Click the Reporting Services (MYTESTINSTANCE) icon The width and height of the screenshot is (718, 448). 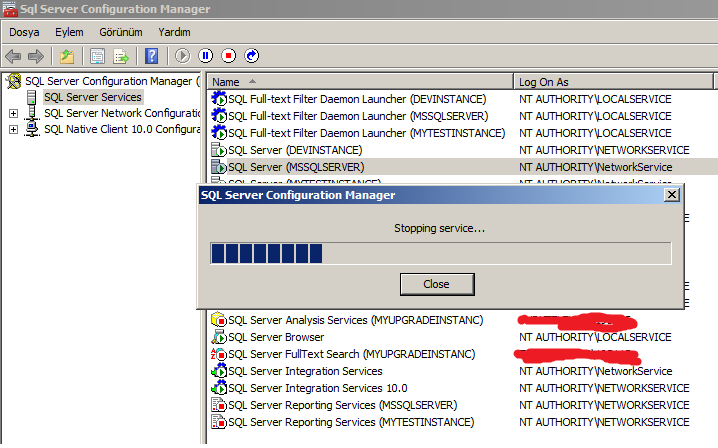point(219,422)
